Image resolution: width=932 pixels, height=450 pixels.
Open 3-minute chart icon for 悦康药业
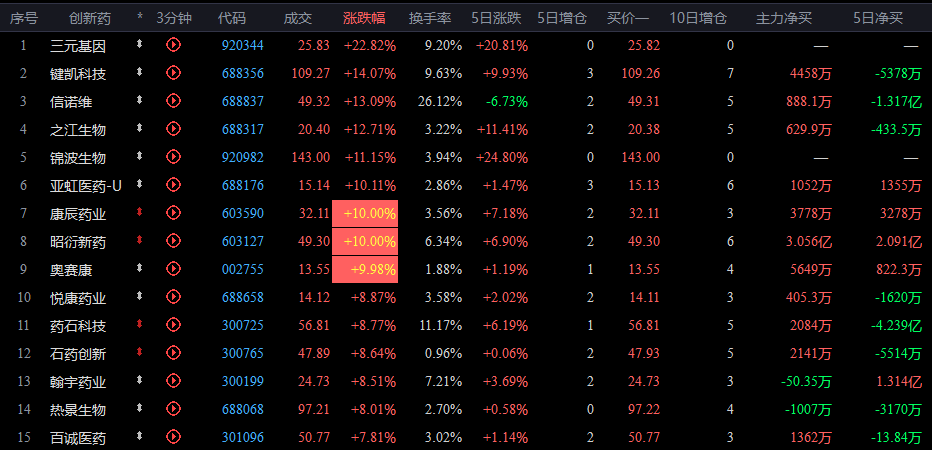173,296
